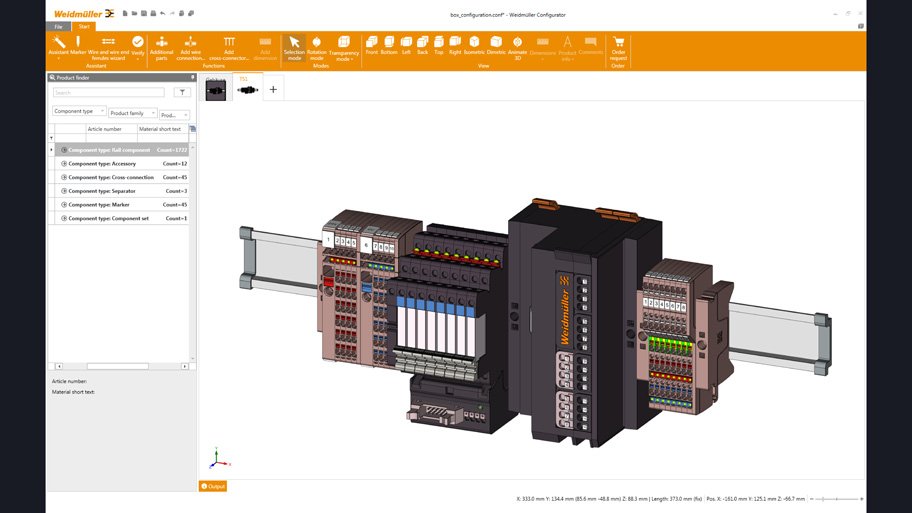Toggle Rotation mode
This screenshot has height=513, width=912.
(316, 47)
